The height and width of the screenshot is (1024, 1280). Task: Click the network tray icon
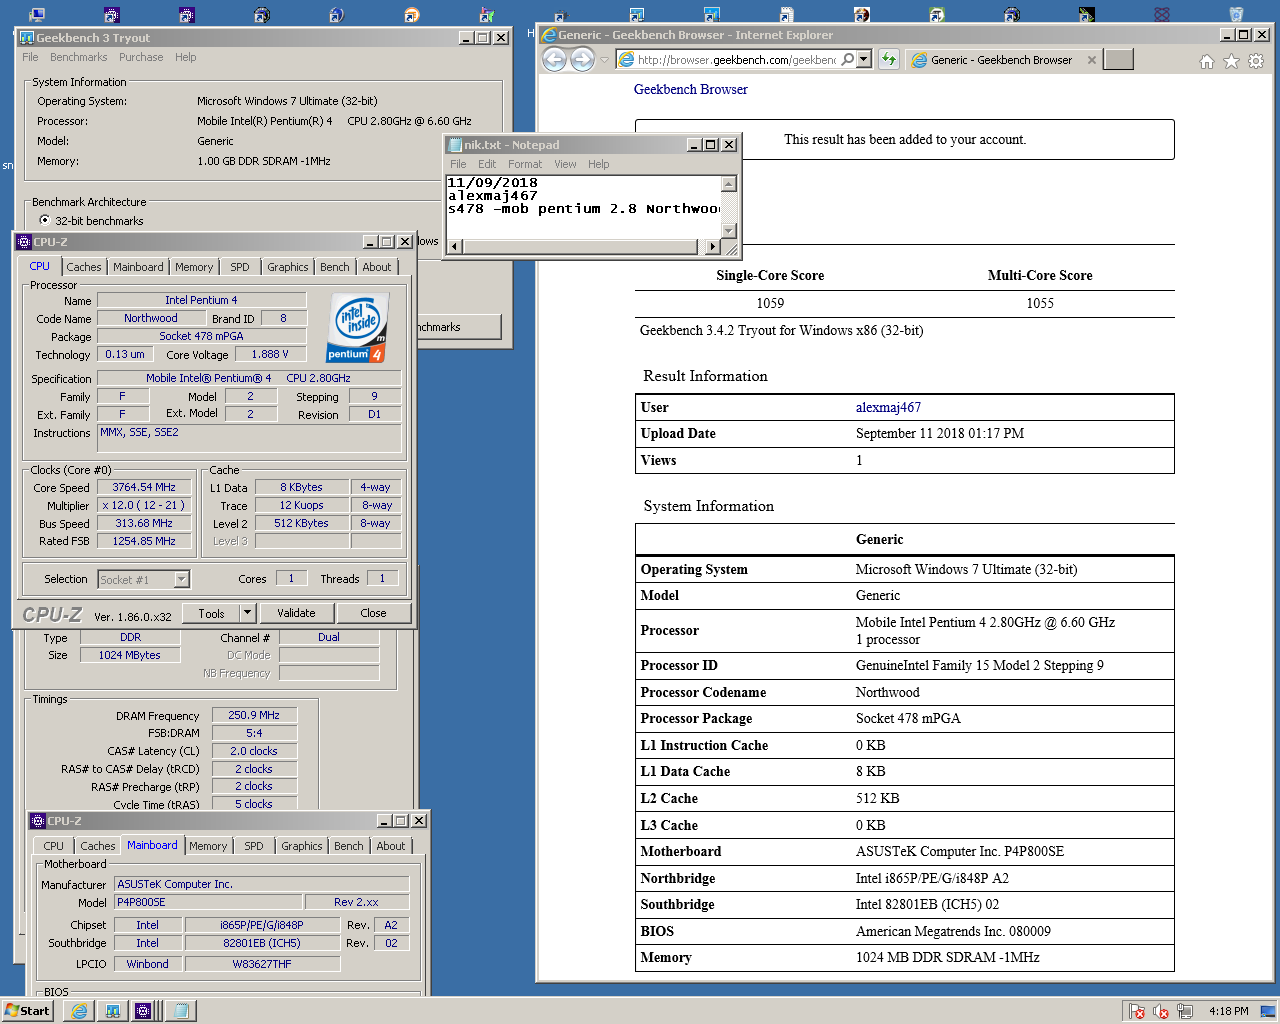pos(1186,1011)
